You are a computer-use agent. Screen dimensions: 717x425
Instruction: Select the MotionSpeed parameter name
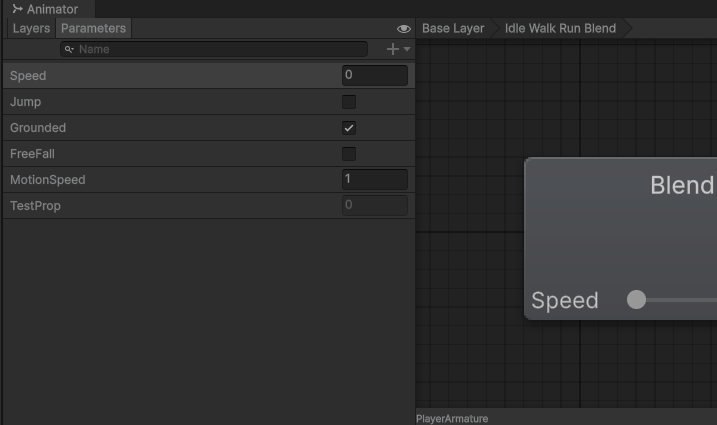pyautogui.click(x=48, y=180)
